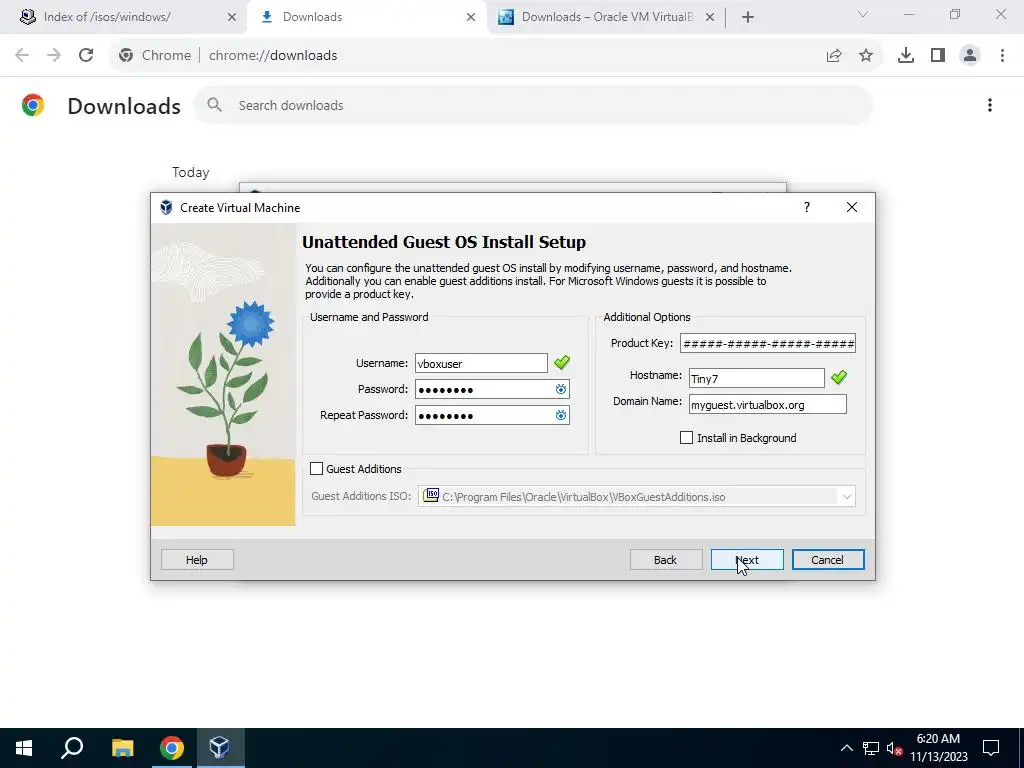Open Chrome downloads toolbar icon
The image size is (1024, 768).
click(x=906, y=55)
